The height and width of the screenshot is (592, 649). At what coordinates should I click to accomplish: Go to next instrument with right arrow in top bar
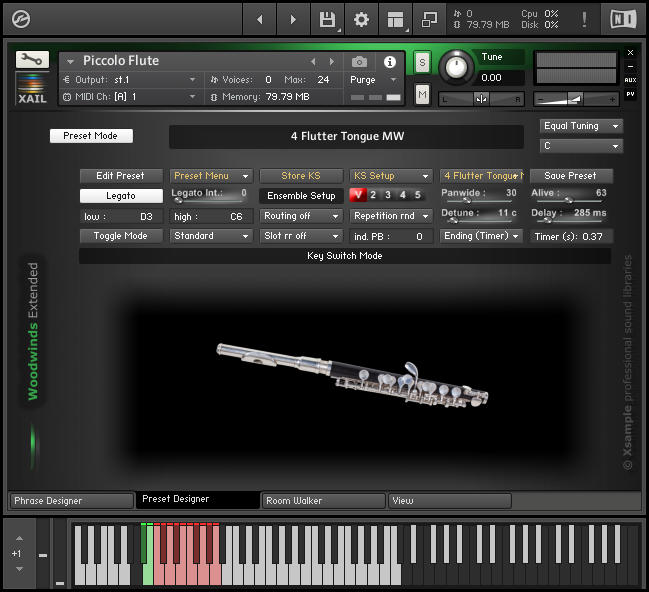(293, 19)
